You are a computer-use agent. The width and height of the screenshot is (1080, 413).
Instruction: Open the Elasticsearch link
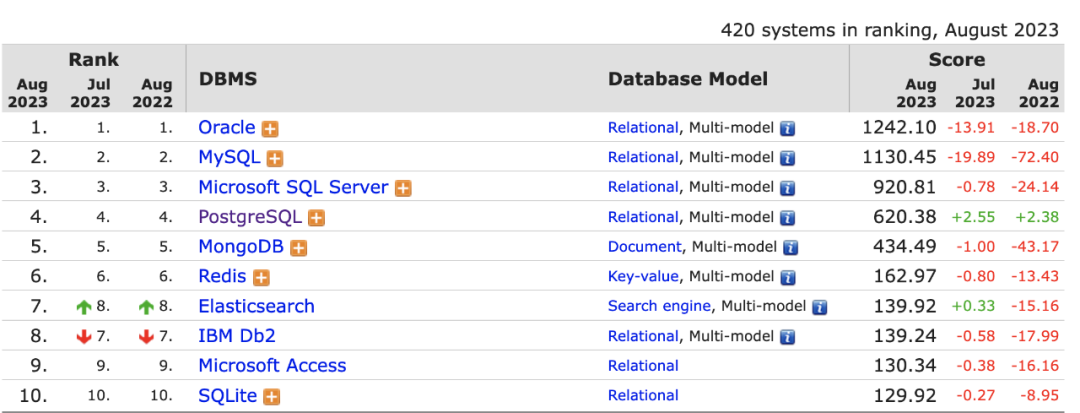pos(256,306)
